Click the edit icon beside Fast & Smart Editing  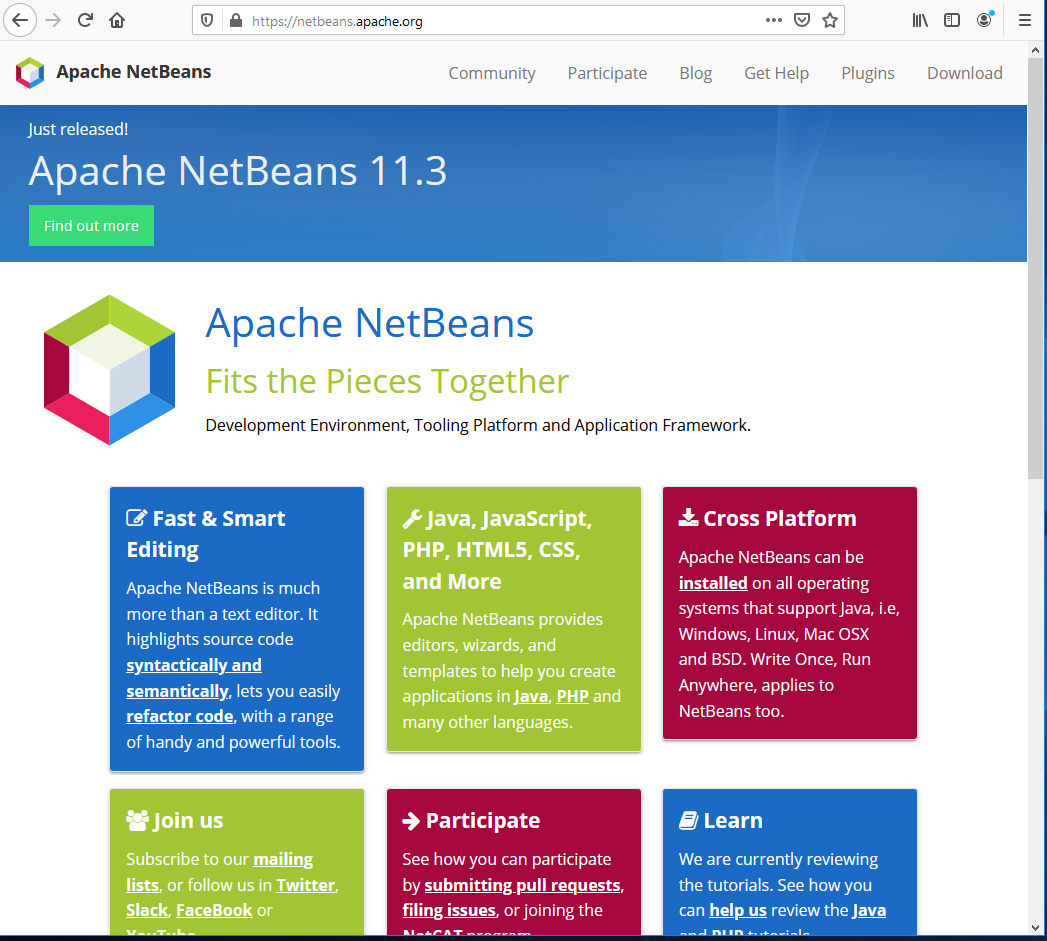[136, 518]
